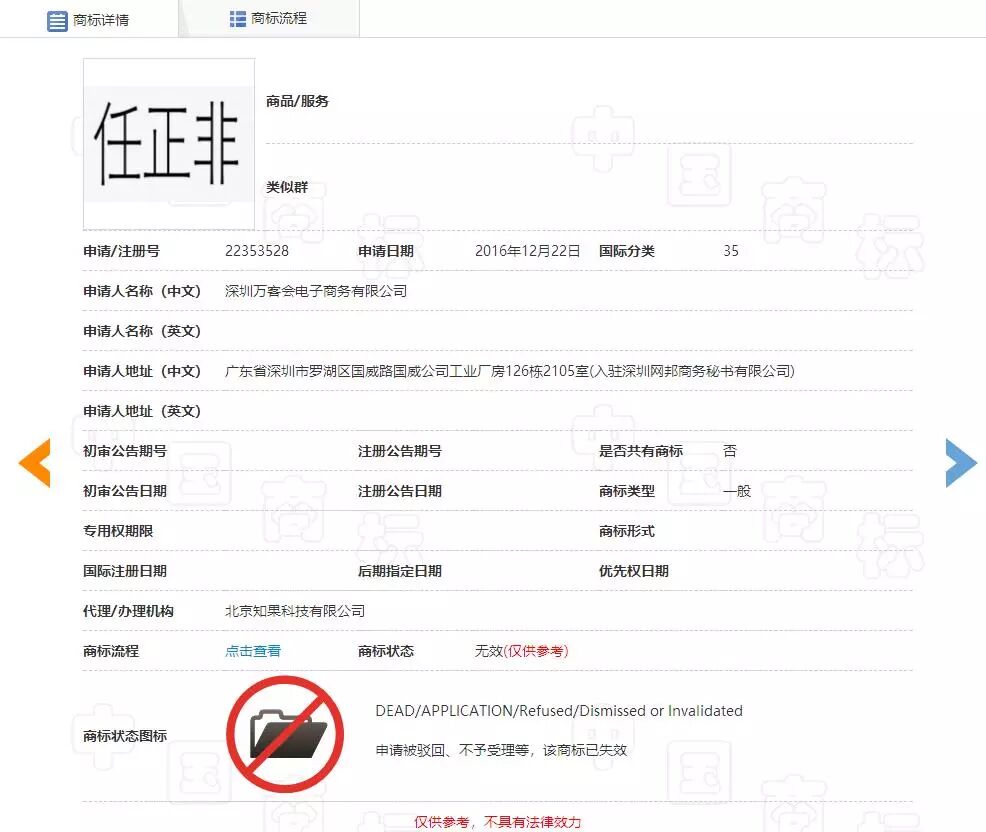Click the 国际分类 label

tap(626, 251)
